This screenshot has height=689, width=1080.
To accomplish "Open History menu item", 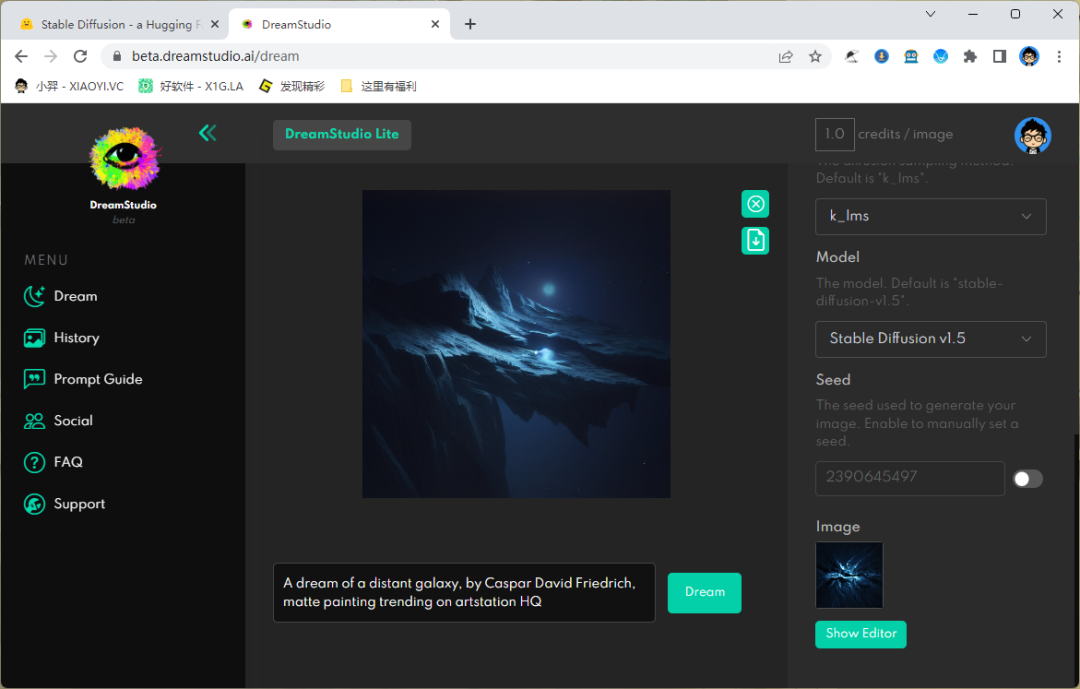I will click(76, 338).
